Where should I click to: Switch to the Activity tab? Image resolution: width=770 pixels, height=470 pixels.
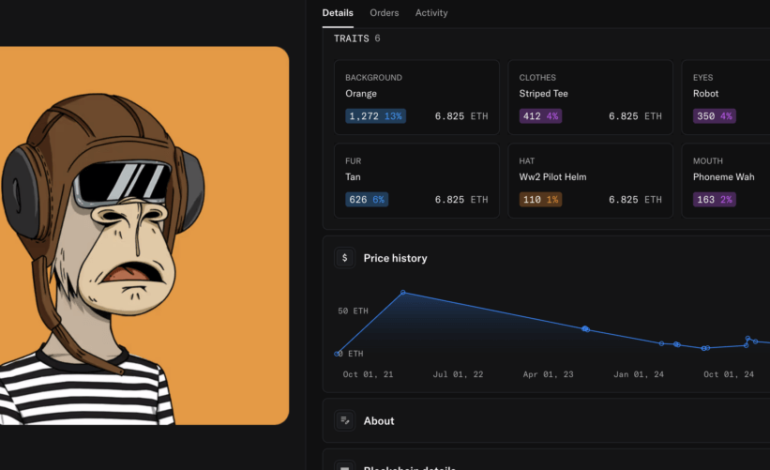click(431, 13)
